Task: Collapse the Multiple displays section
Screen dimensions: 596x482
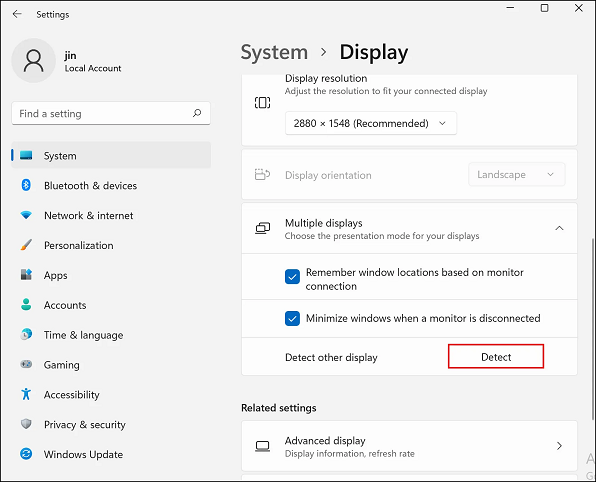Action: (x=560, y=228)
